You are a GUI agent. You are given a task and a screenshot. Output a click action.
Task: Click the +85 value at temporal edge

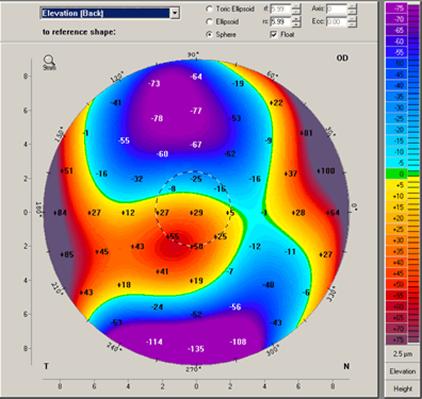pos(67,255)
